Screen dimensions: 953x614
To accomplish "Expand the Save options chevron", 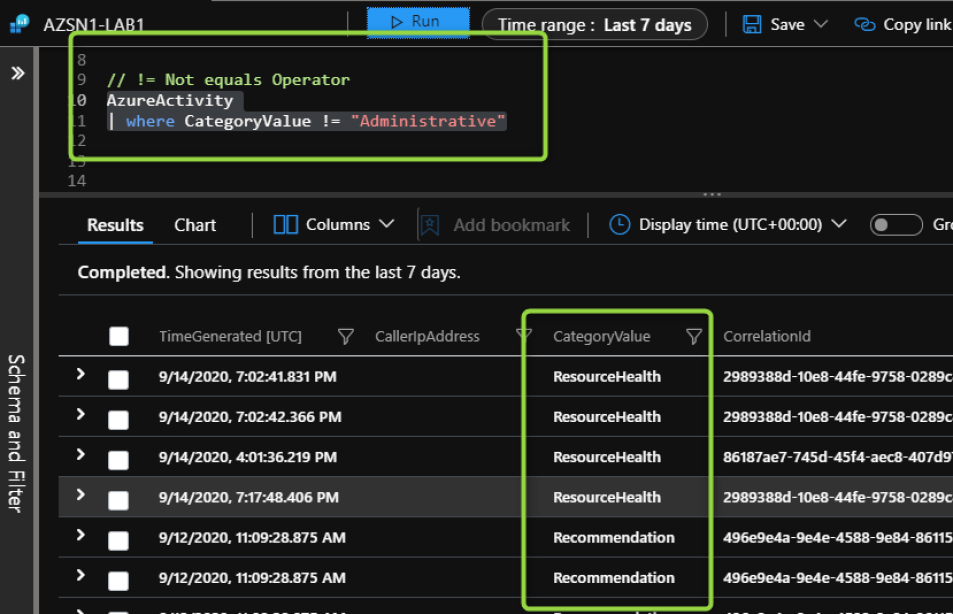I will click(821, 24).
